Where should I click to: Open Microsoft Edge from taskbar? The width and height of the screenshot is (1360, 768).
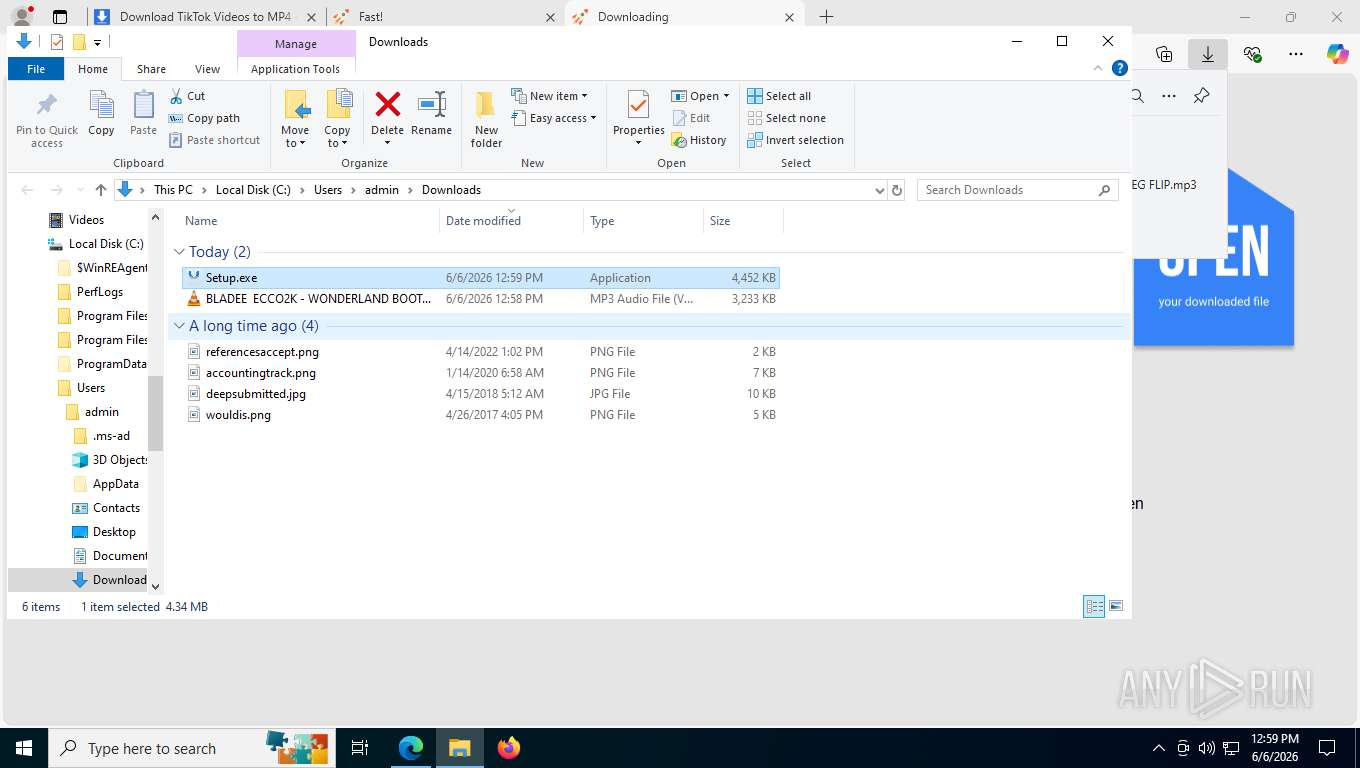point(411,748)
